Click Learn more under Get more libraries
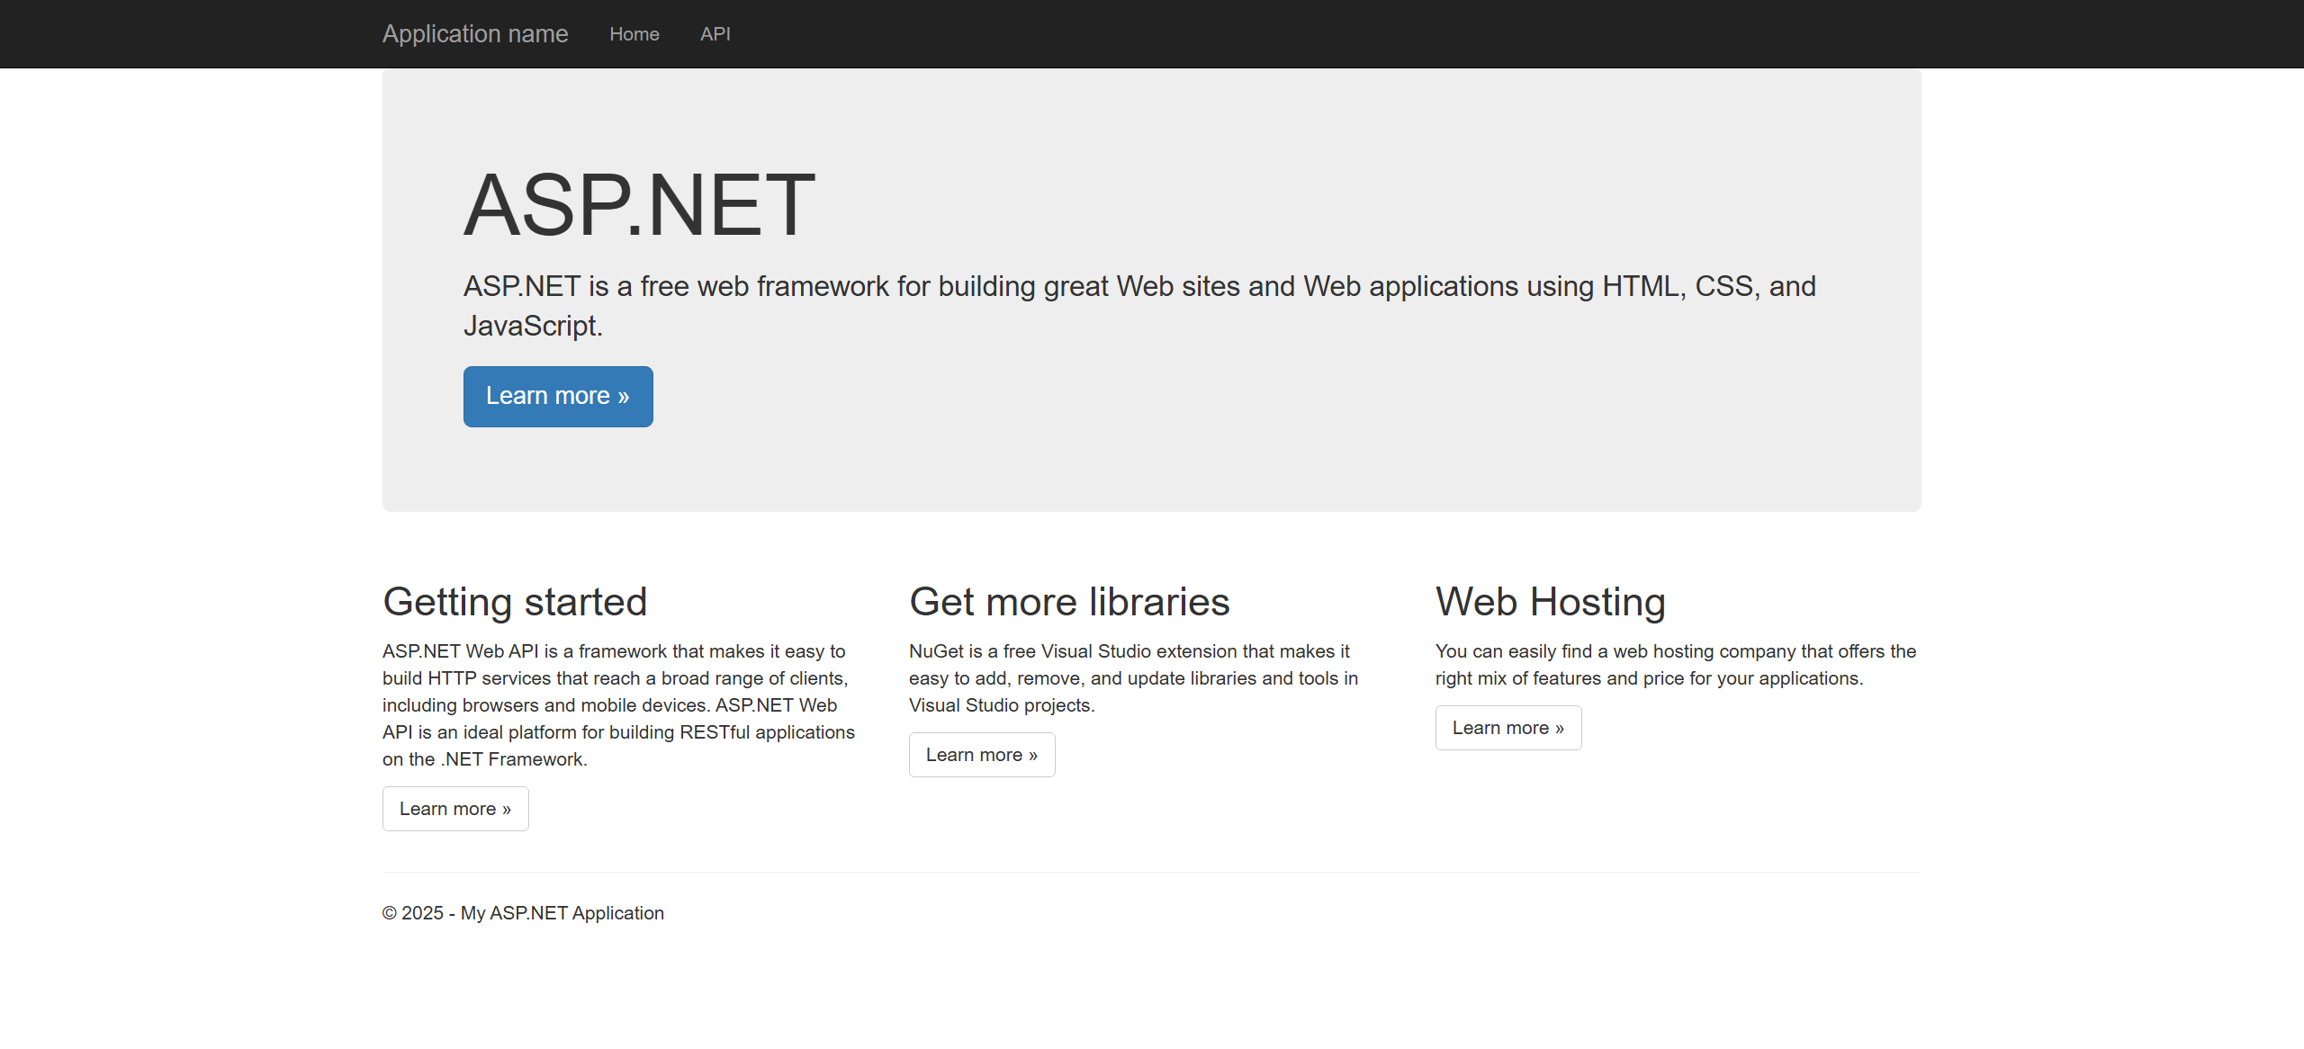The image size is (2304, 1049). (981, 754)
